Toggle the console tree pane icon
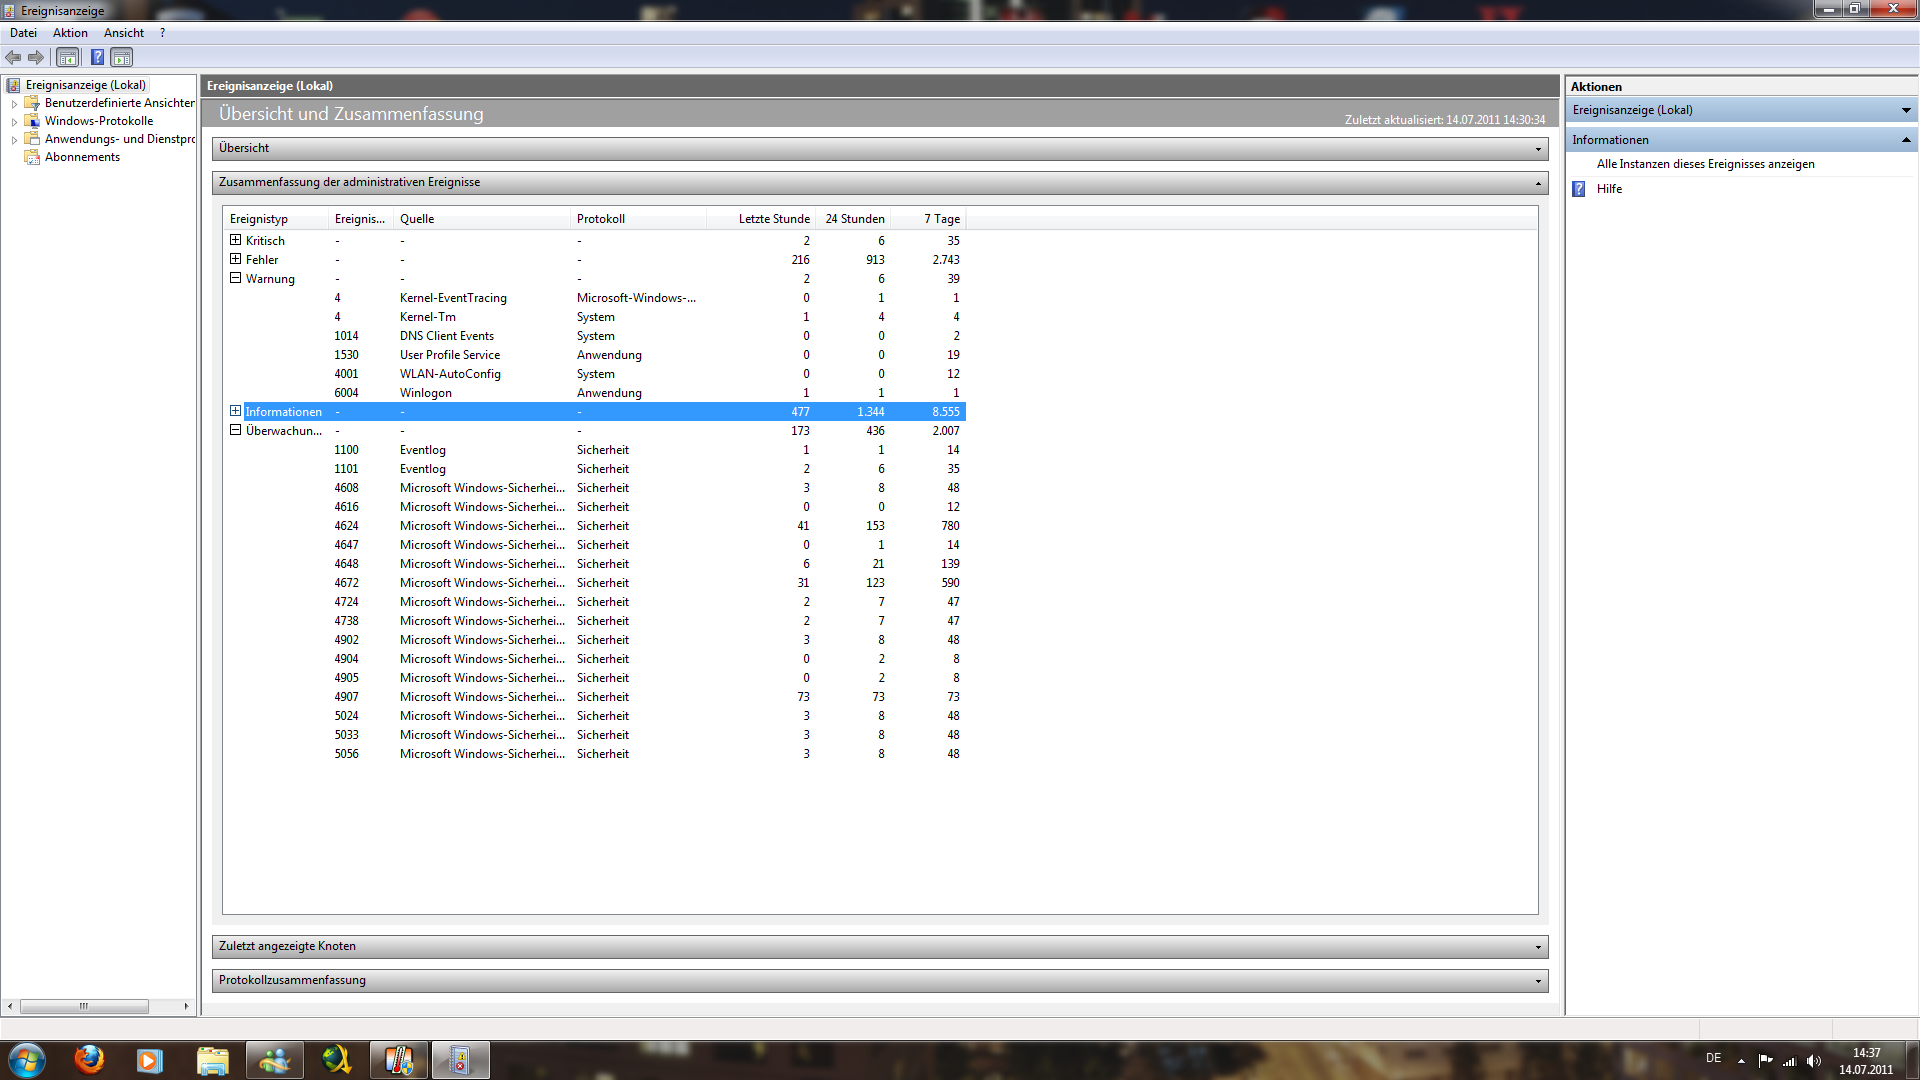 pos(67,57)
